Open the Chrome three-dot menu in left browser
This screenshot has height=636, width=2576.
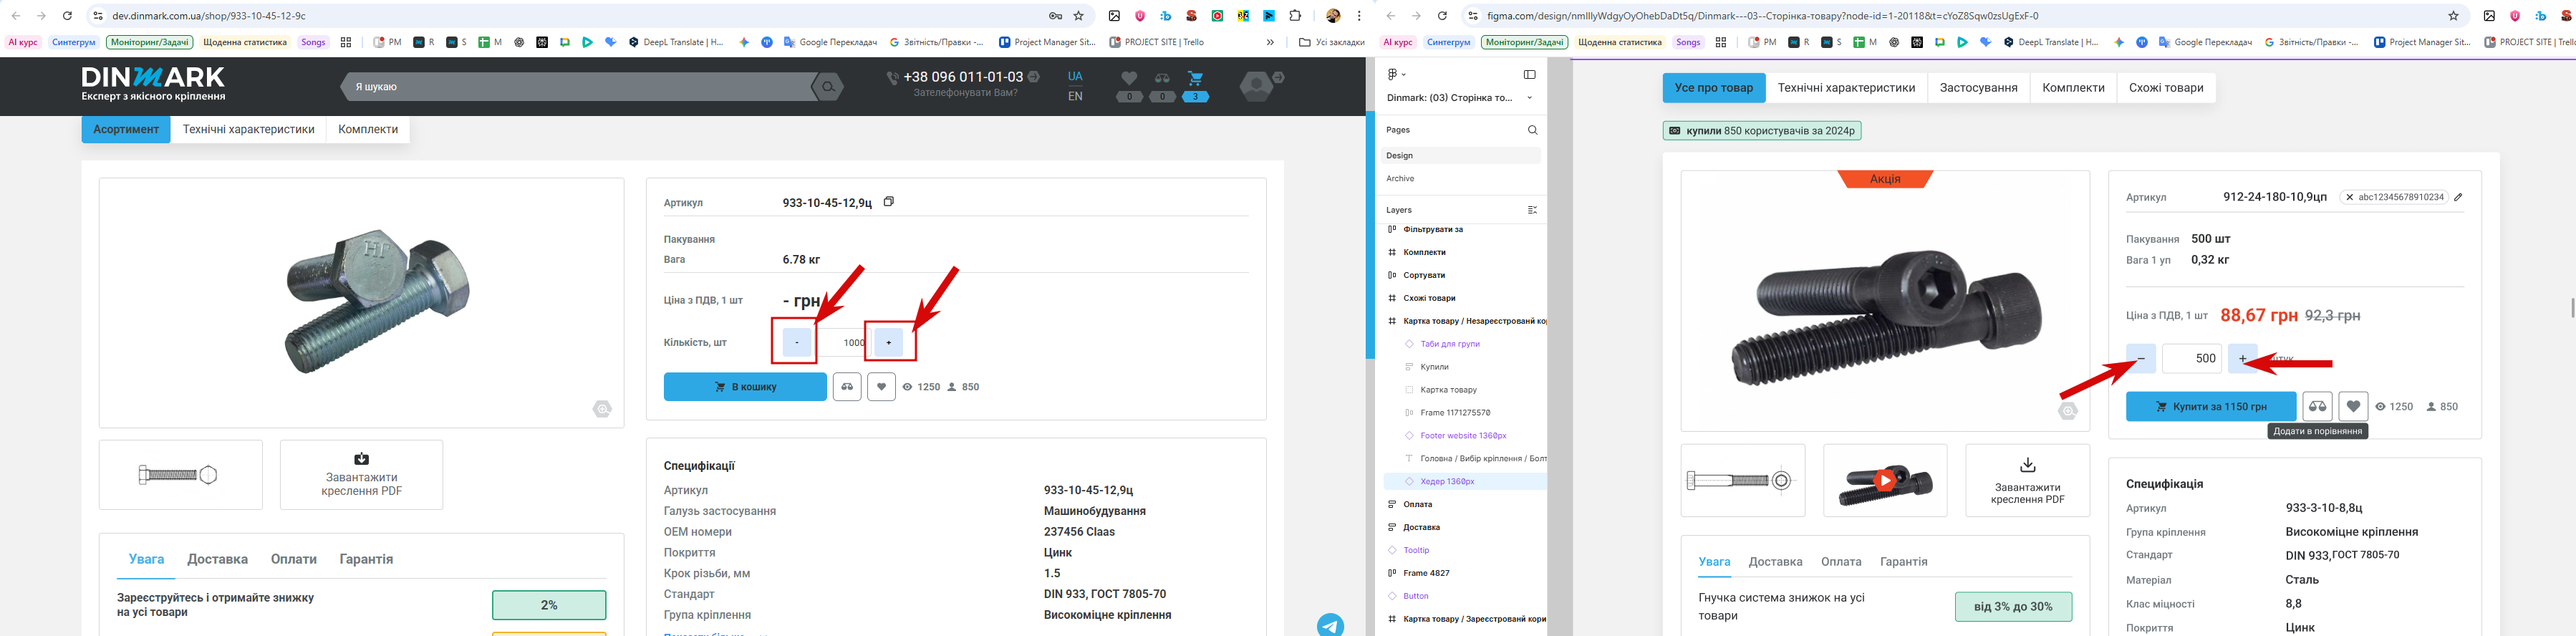pyautogui.click(x=1359, y=16)
